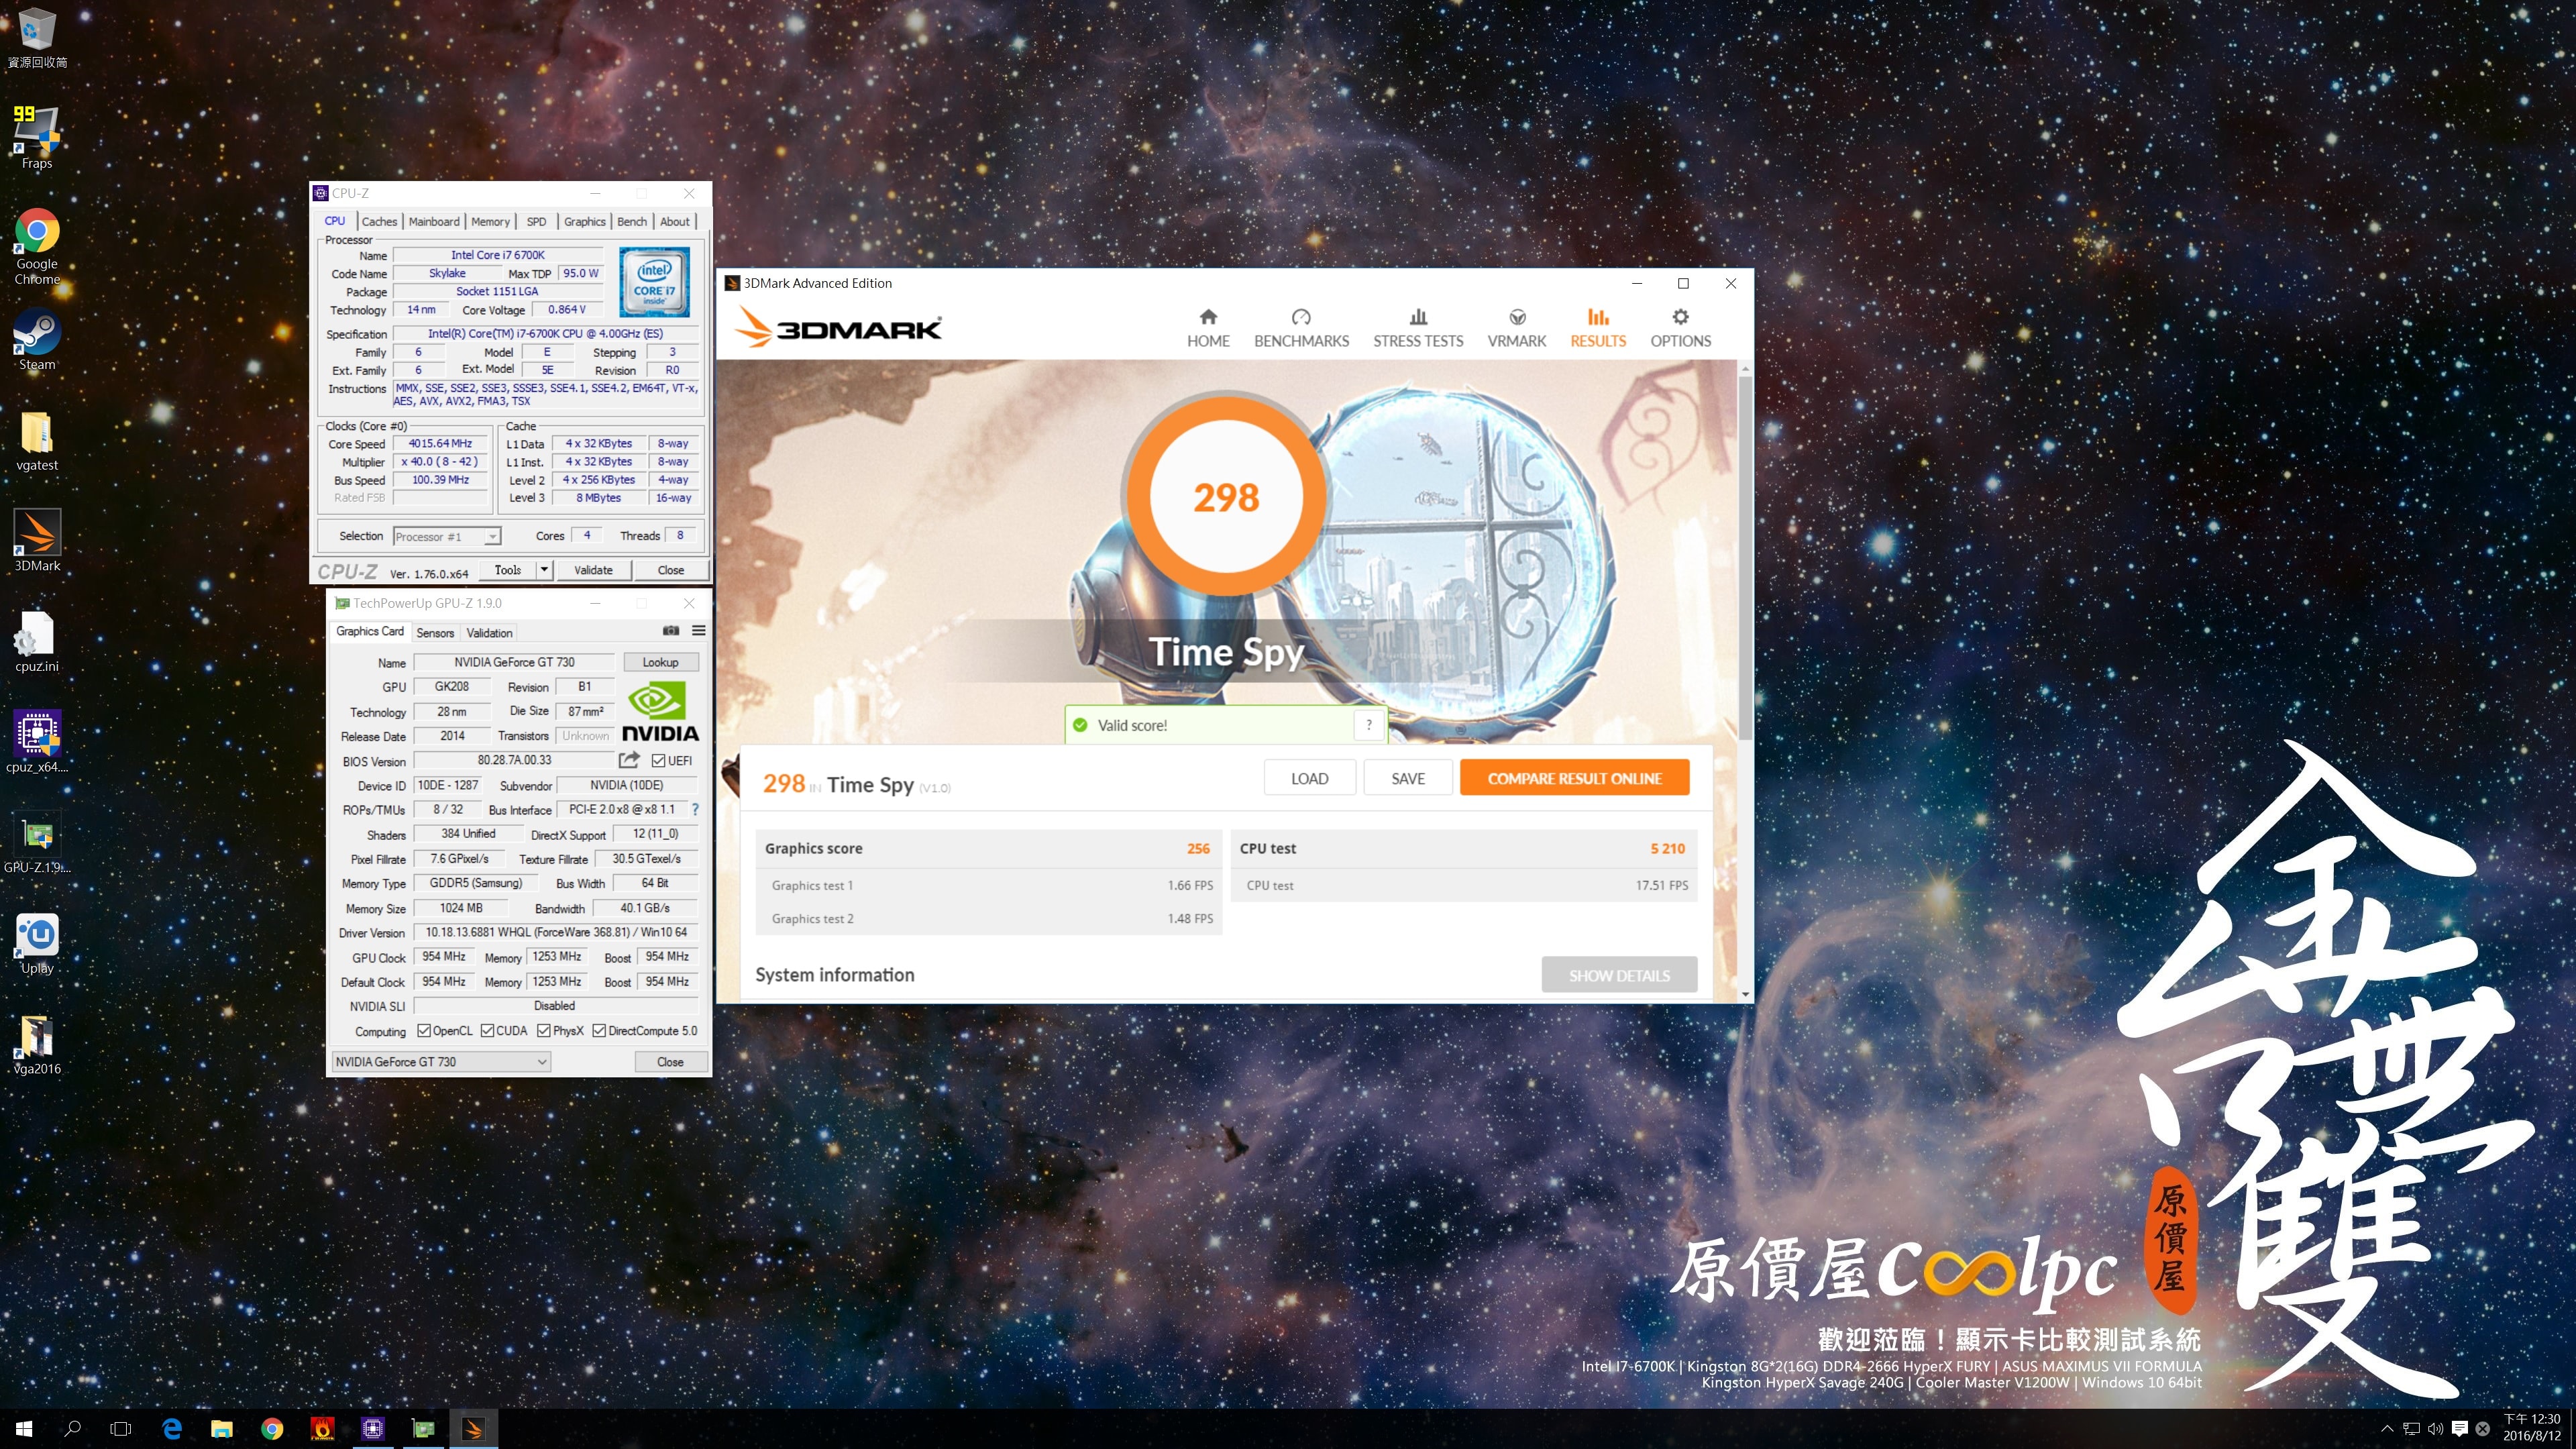Toggle the CUDA checkbox in GPU-Z
2576x1449 pixels.
click(x=487, y=1030)
